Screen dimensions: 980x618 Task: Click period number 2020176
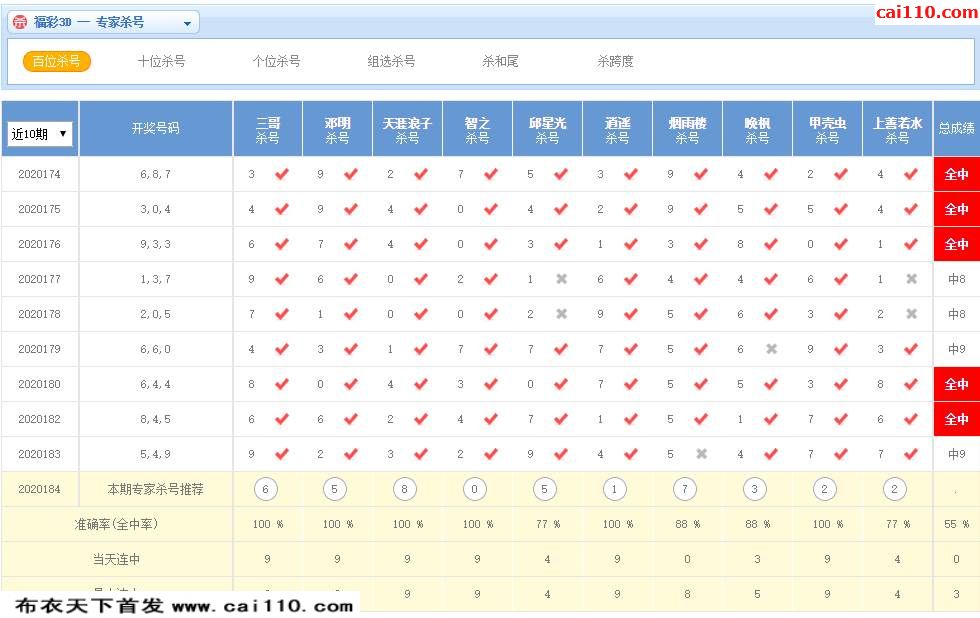pos(39,244)
